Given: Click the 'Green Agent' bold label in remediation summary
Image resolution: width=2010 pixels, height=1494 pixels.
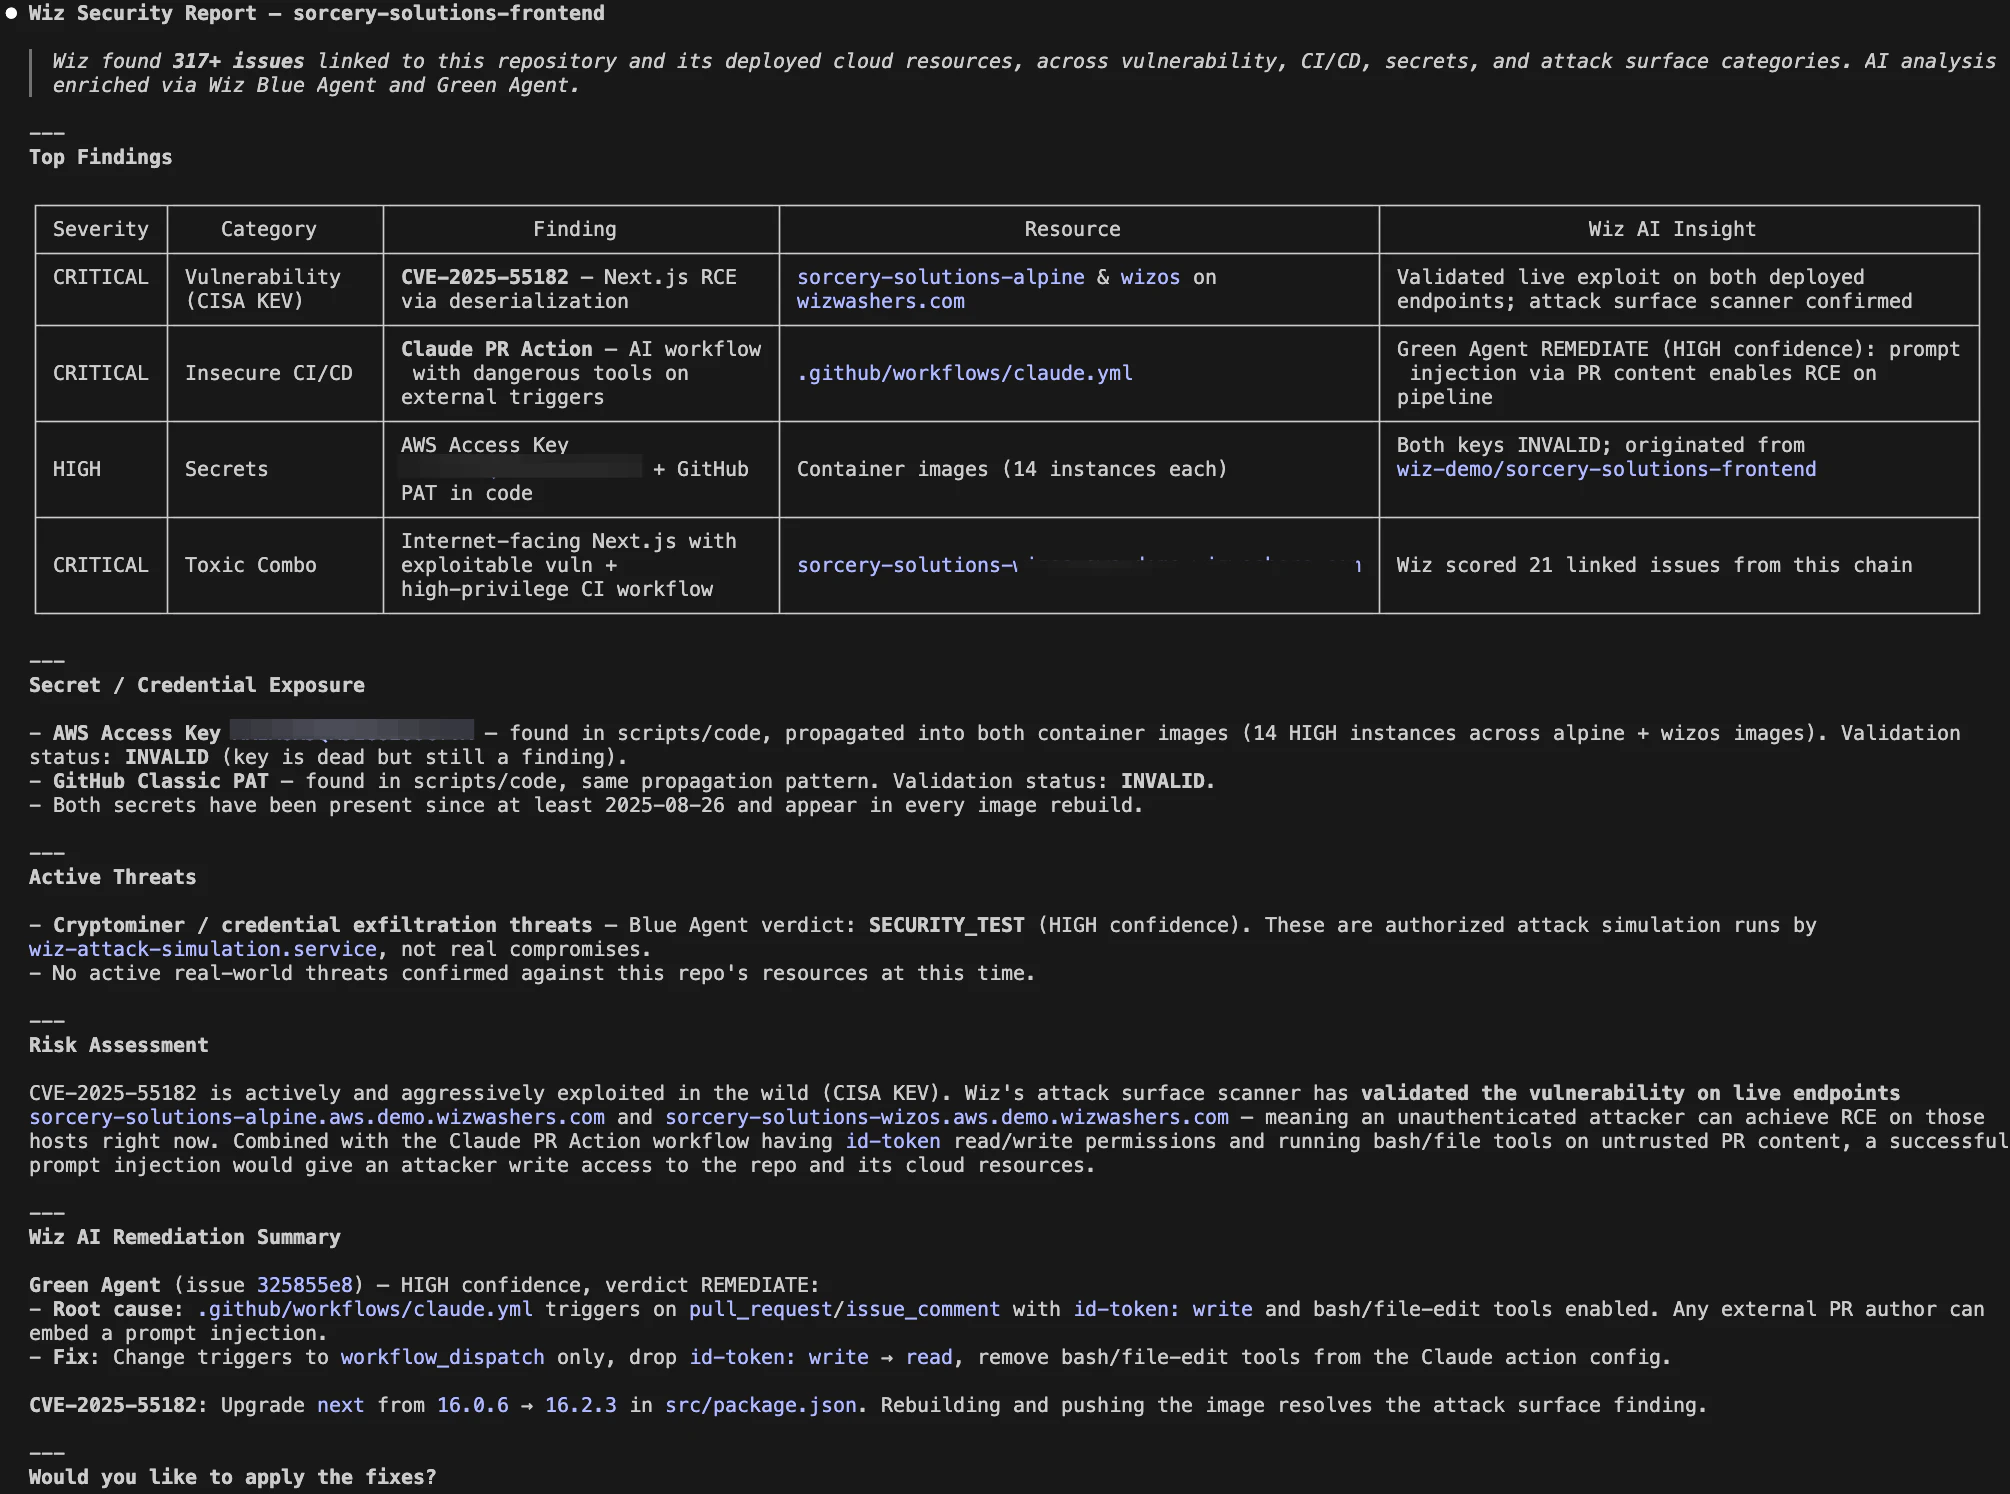Looking at the screenshot, I should click(95, 1285).
